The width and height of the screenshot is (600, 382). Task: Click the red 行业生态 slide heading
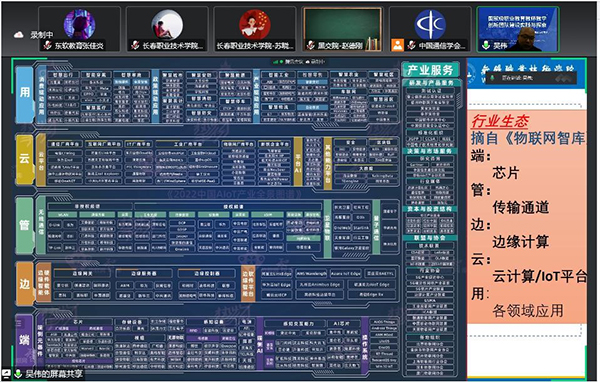tap(500, 121)
